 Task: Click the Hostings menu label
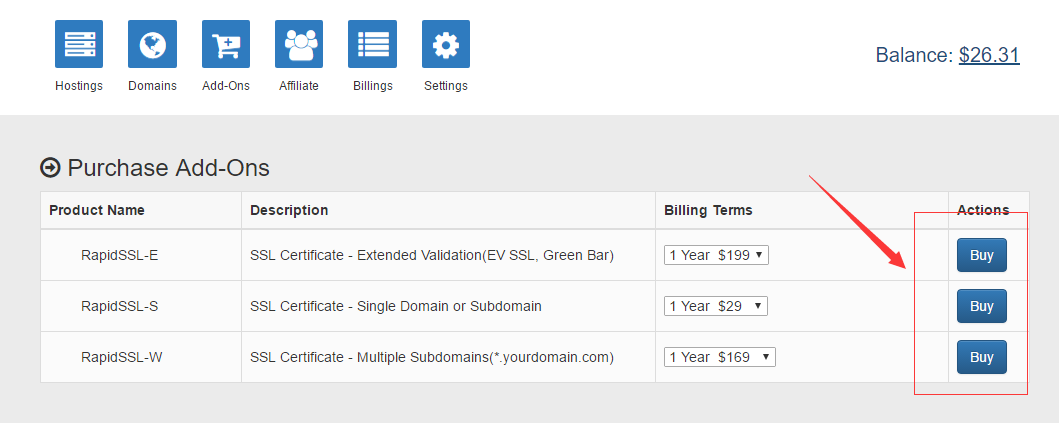pos(79,86)
